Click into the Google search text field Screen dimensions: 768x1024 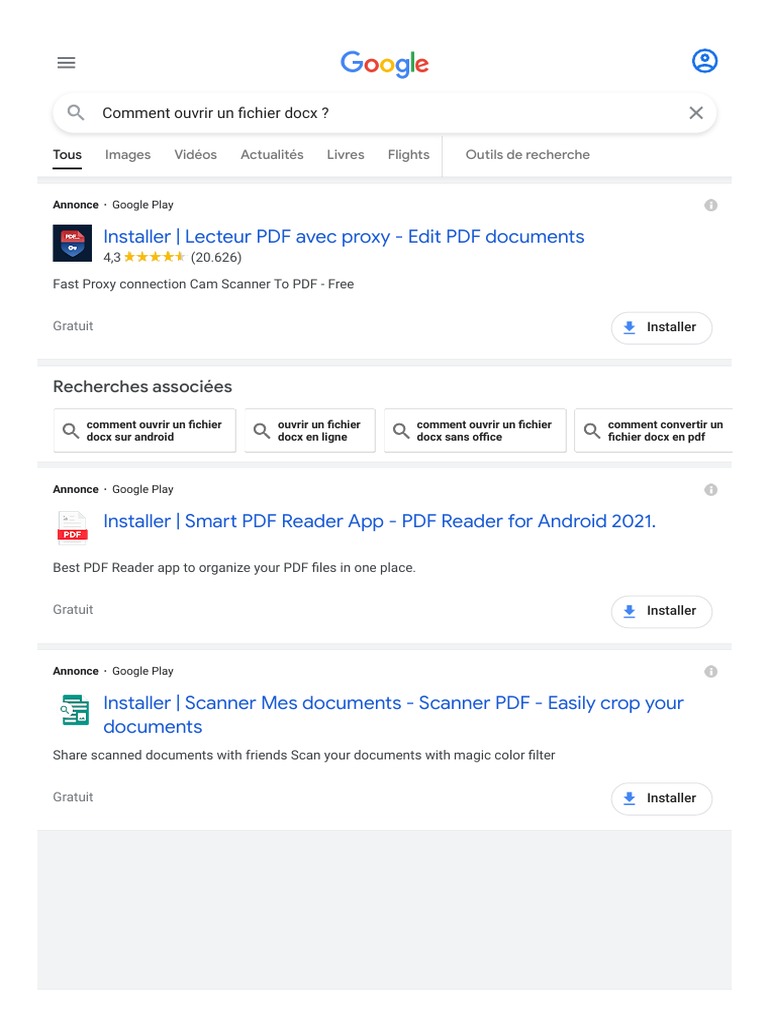[380, 113]
